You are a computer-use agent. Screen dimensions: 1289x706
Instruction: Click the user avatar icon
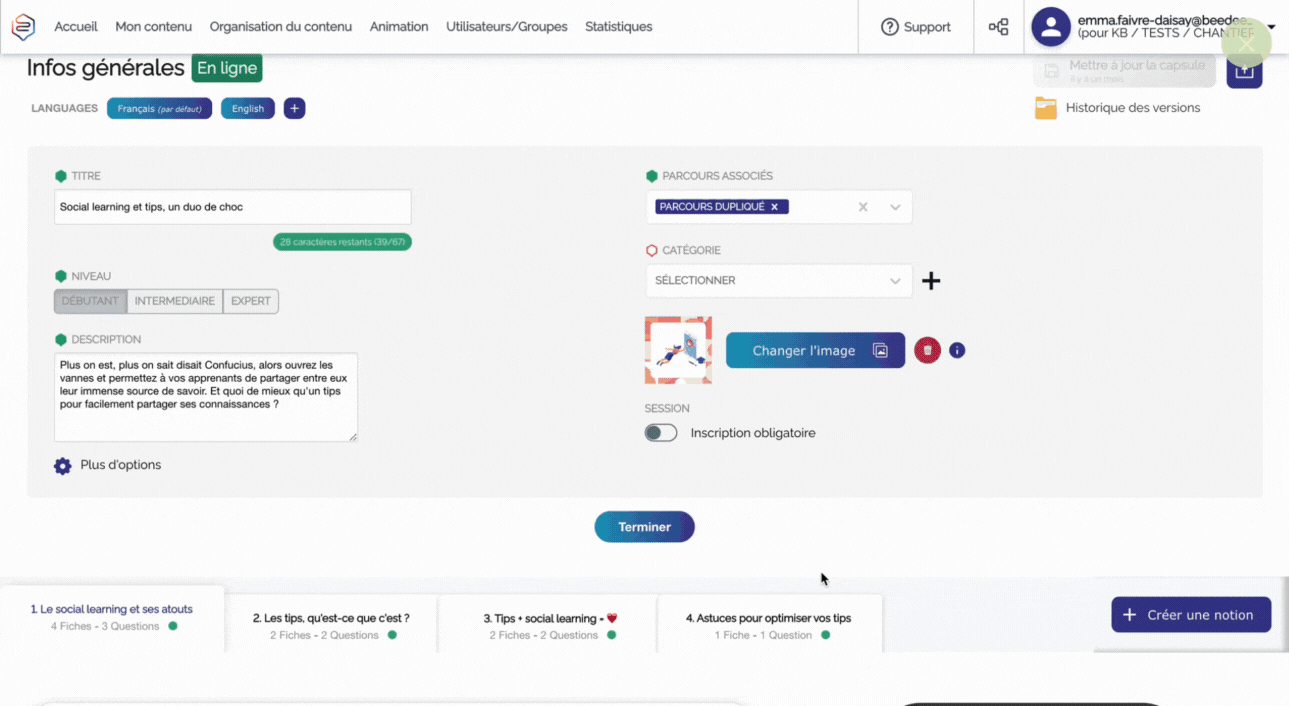click(x=1050, y=27)
